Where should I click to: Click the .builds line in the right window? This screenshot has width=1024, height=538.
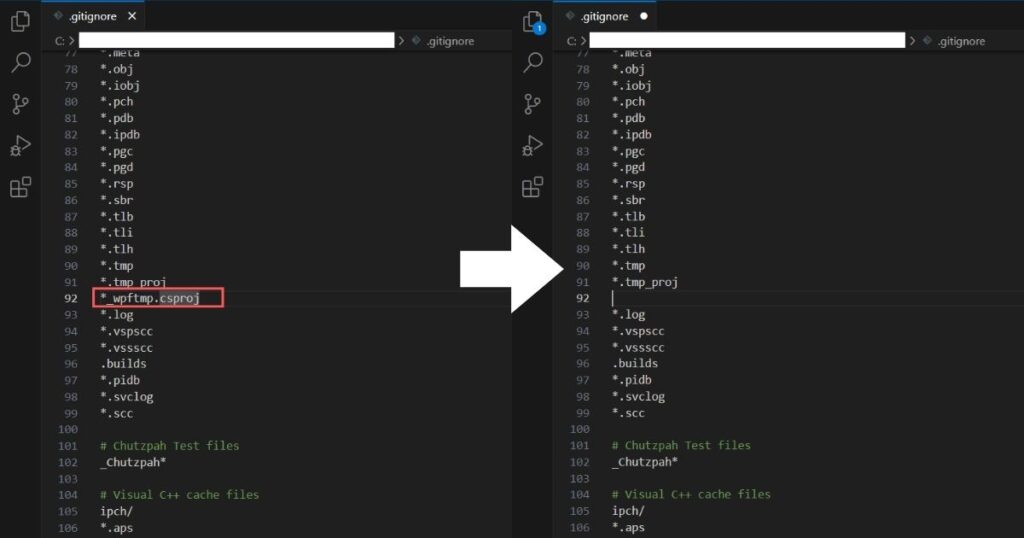(635, 364)
